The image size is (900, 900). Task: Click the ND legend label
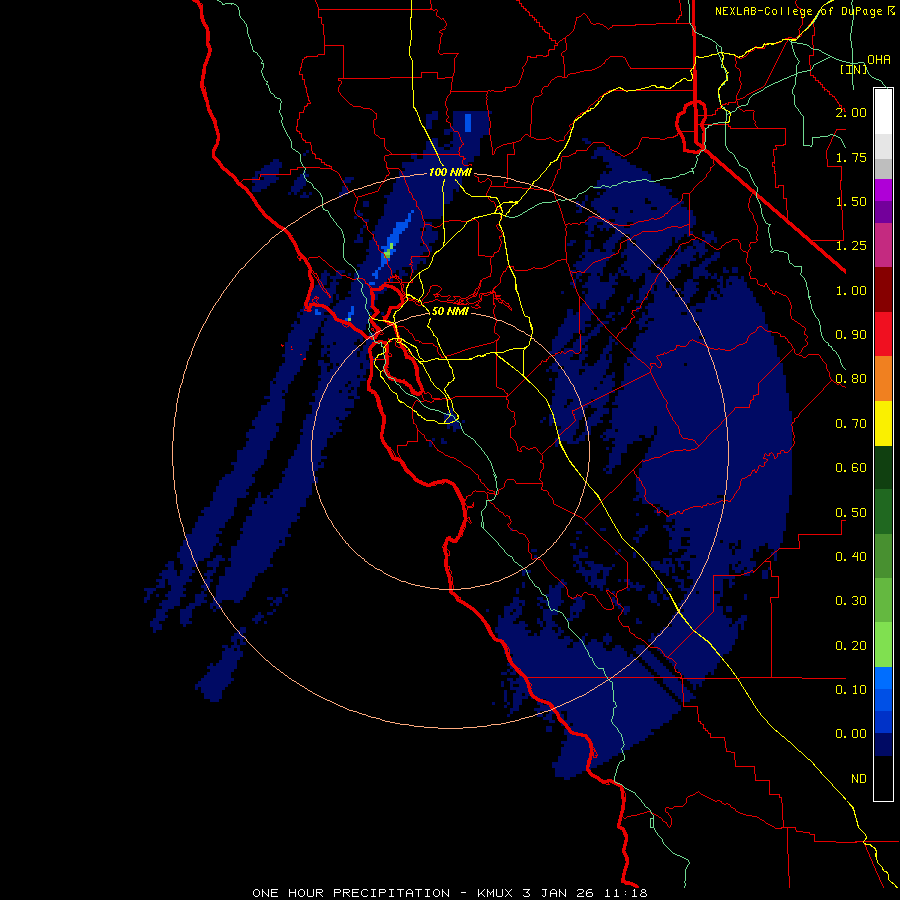point(859,779)
